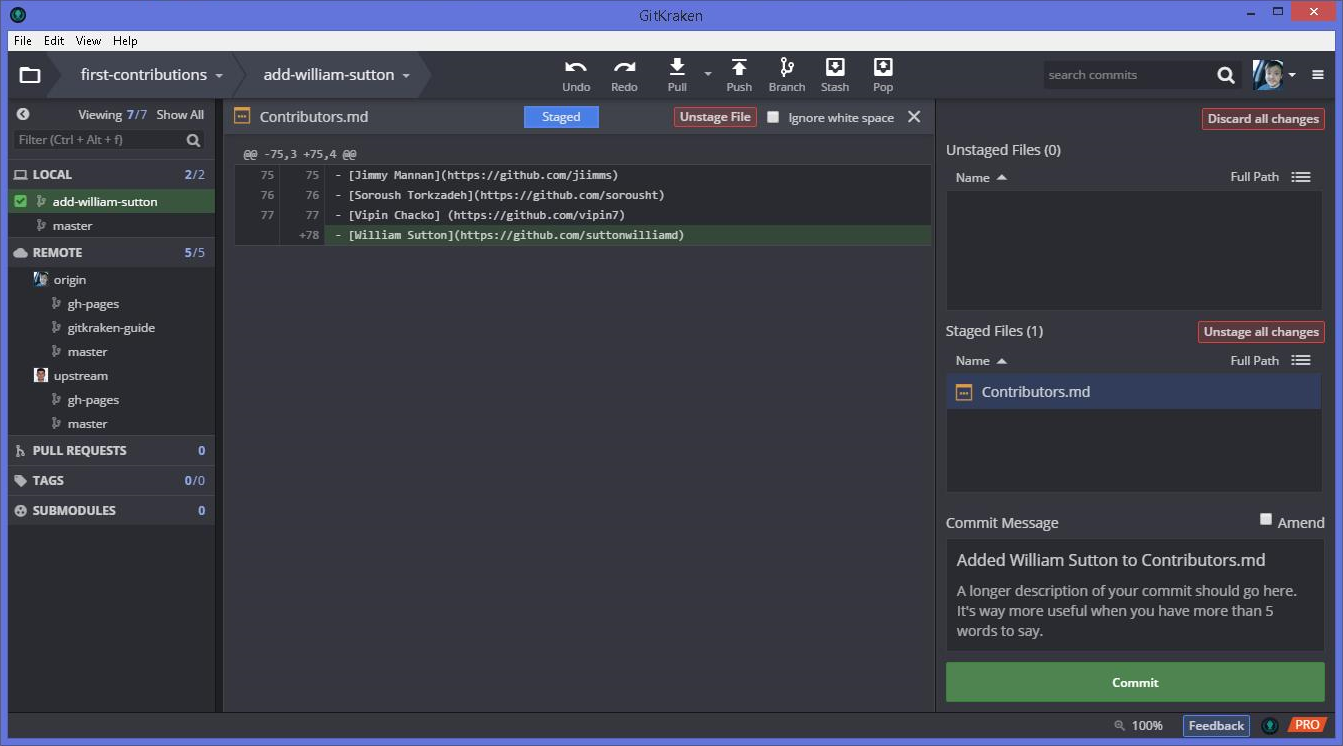The image size is (1343, 746).
Task: Select staged file Contributors.md
Action: tap(1134, 392)
